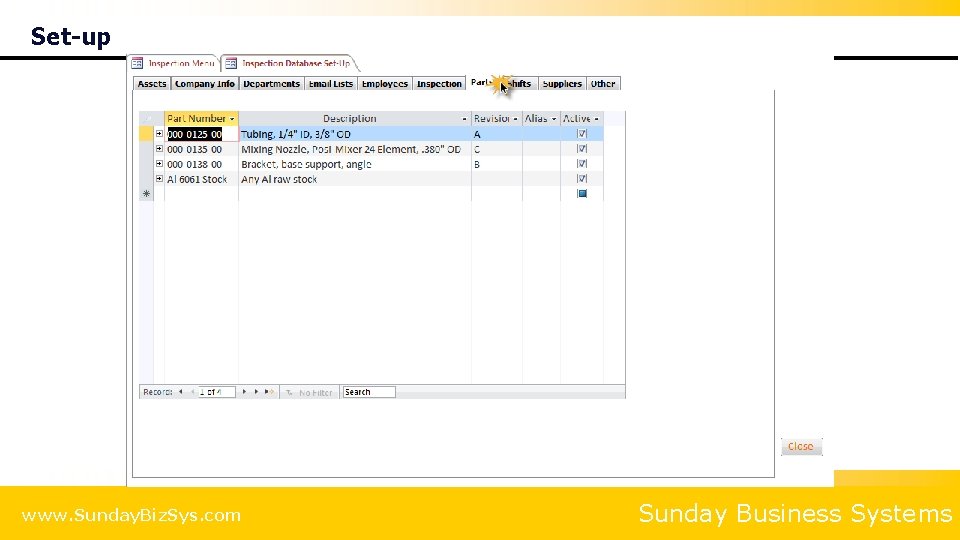This screenshot has height=540, width=960.
Task: Toggle Active checkbox for Al raw stock row
Action: 582,179
